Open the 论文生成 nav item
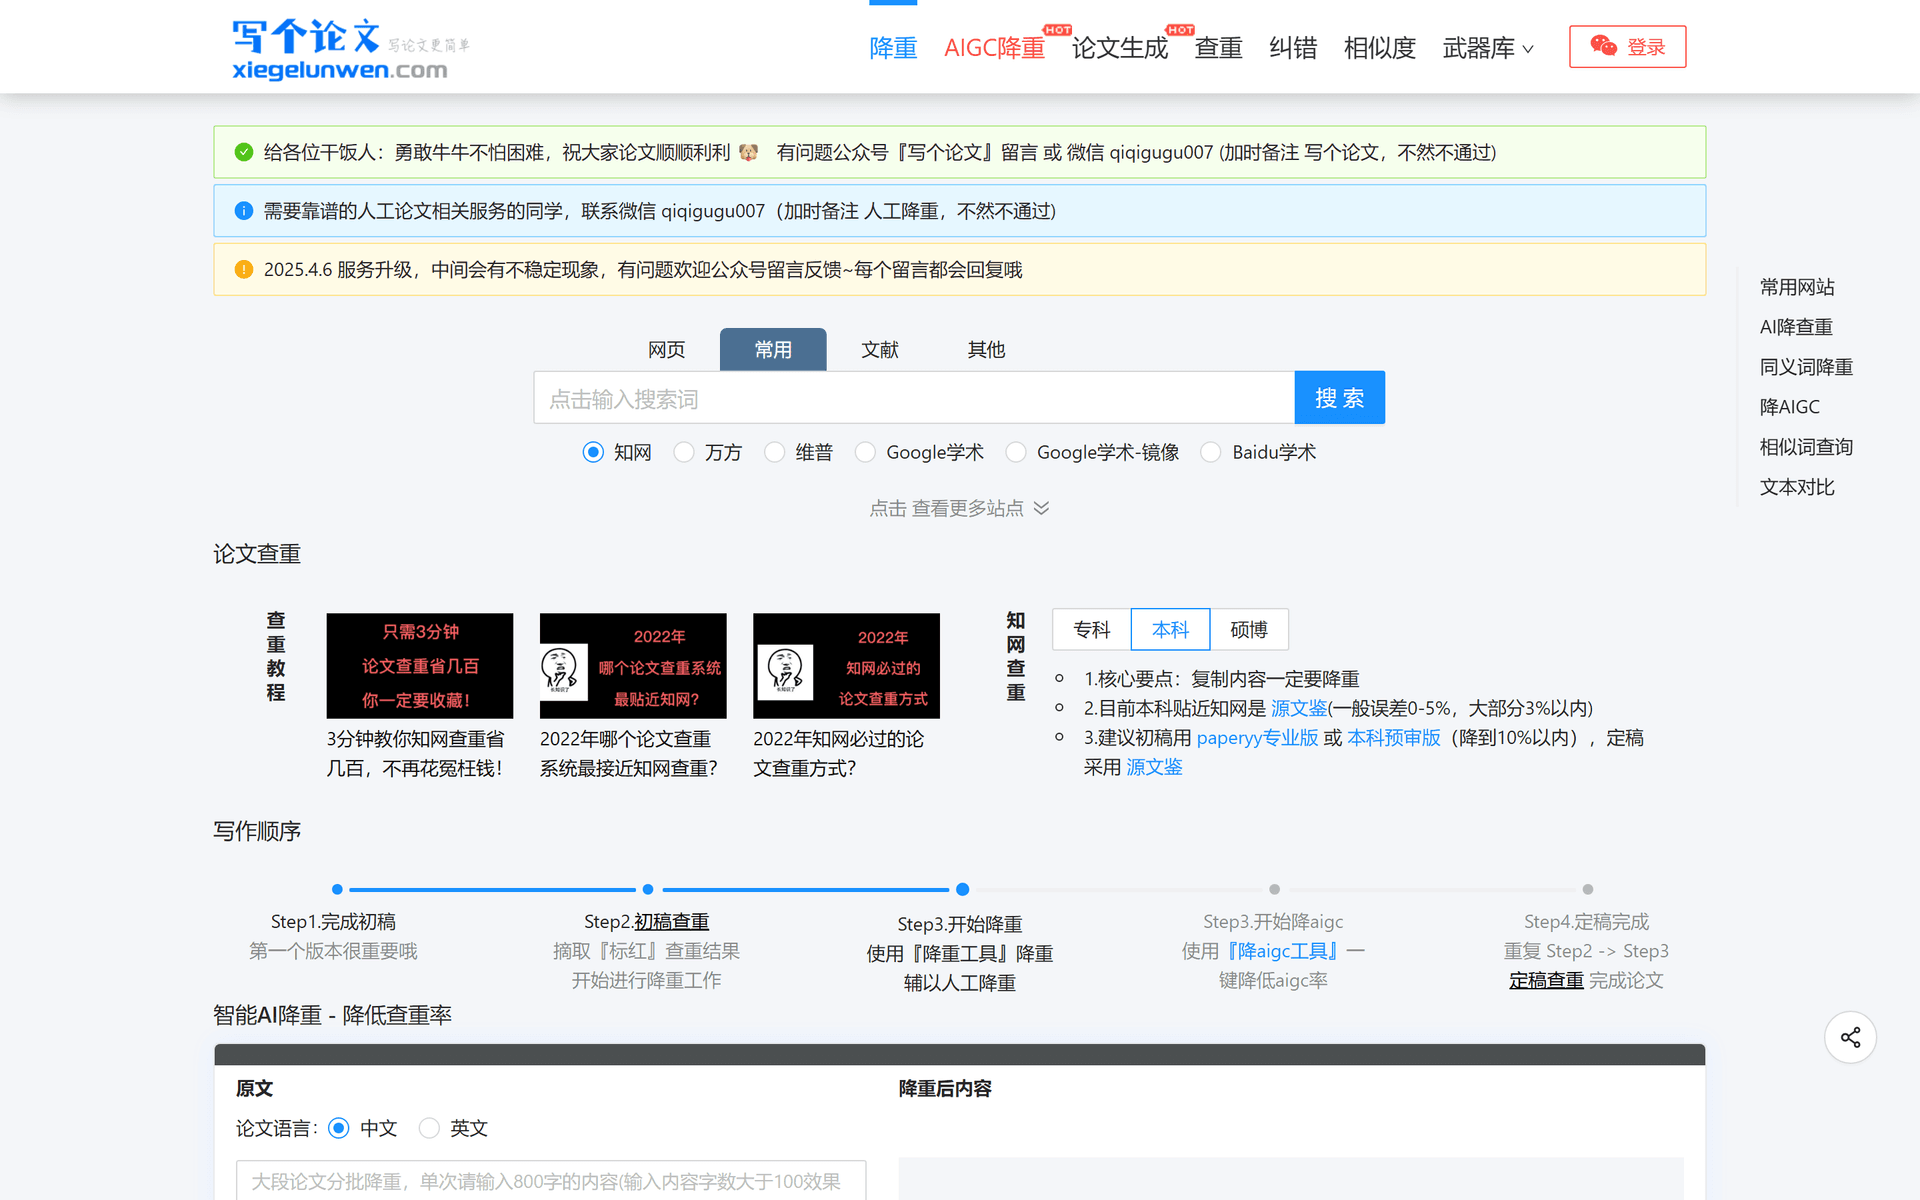 pos(1119,48)
